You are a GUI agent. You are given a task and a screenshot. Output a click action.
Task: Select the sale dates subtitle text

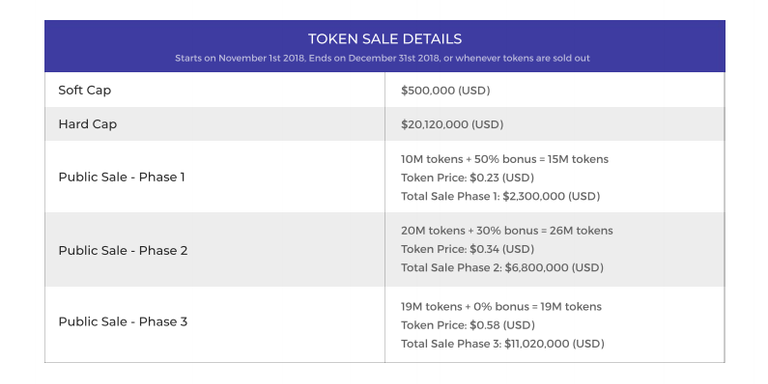[x=383, y=58]
